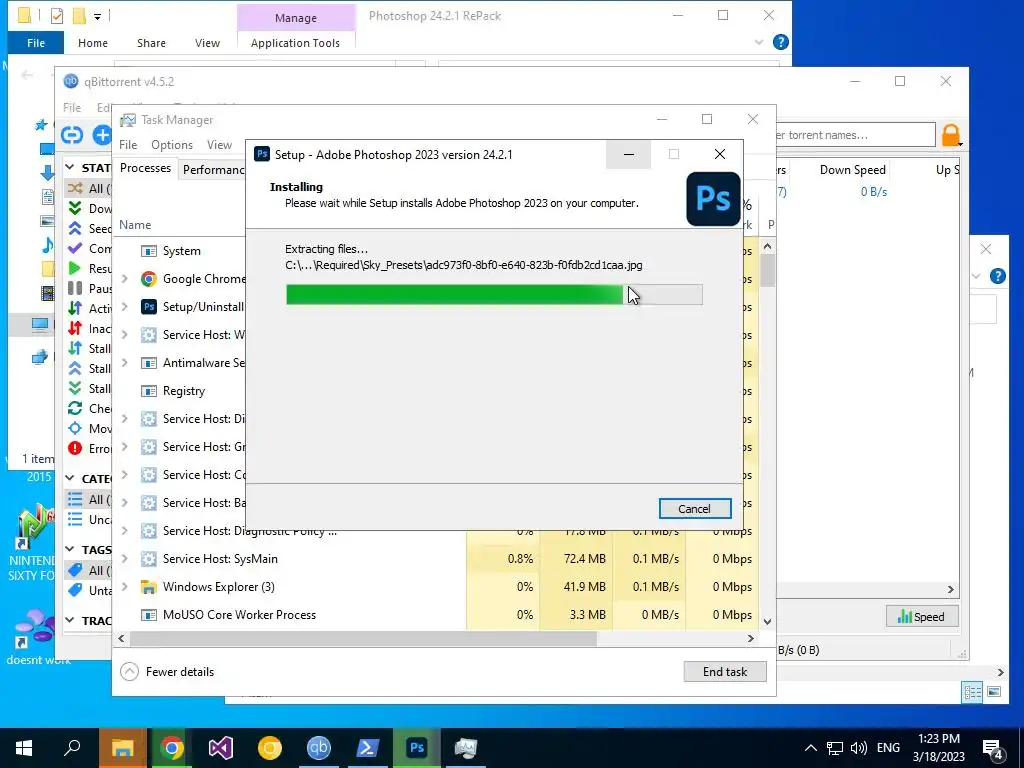Click the Task Manager taskbar icon
1024x768 pixels.
[x=466, y=748]
